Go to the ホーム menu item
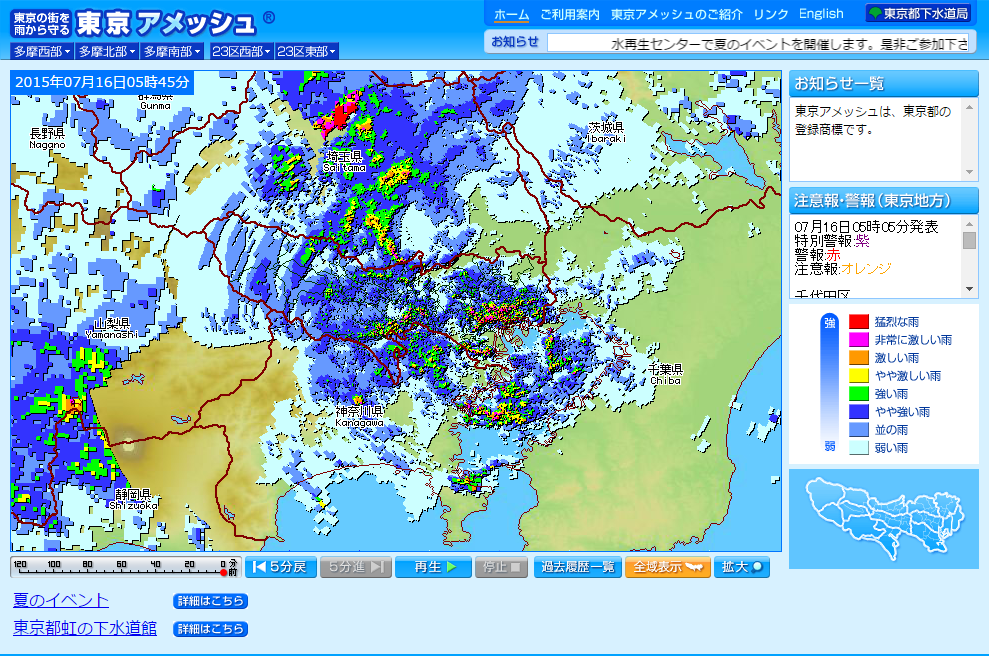Image resolution: width=989 pixels, height=656 pixels. [512, 15]
